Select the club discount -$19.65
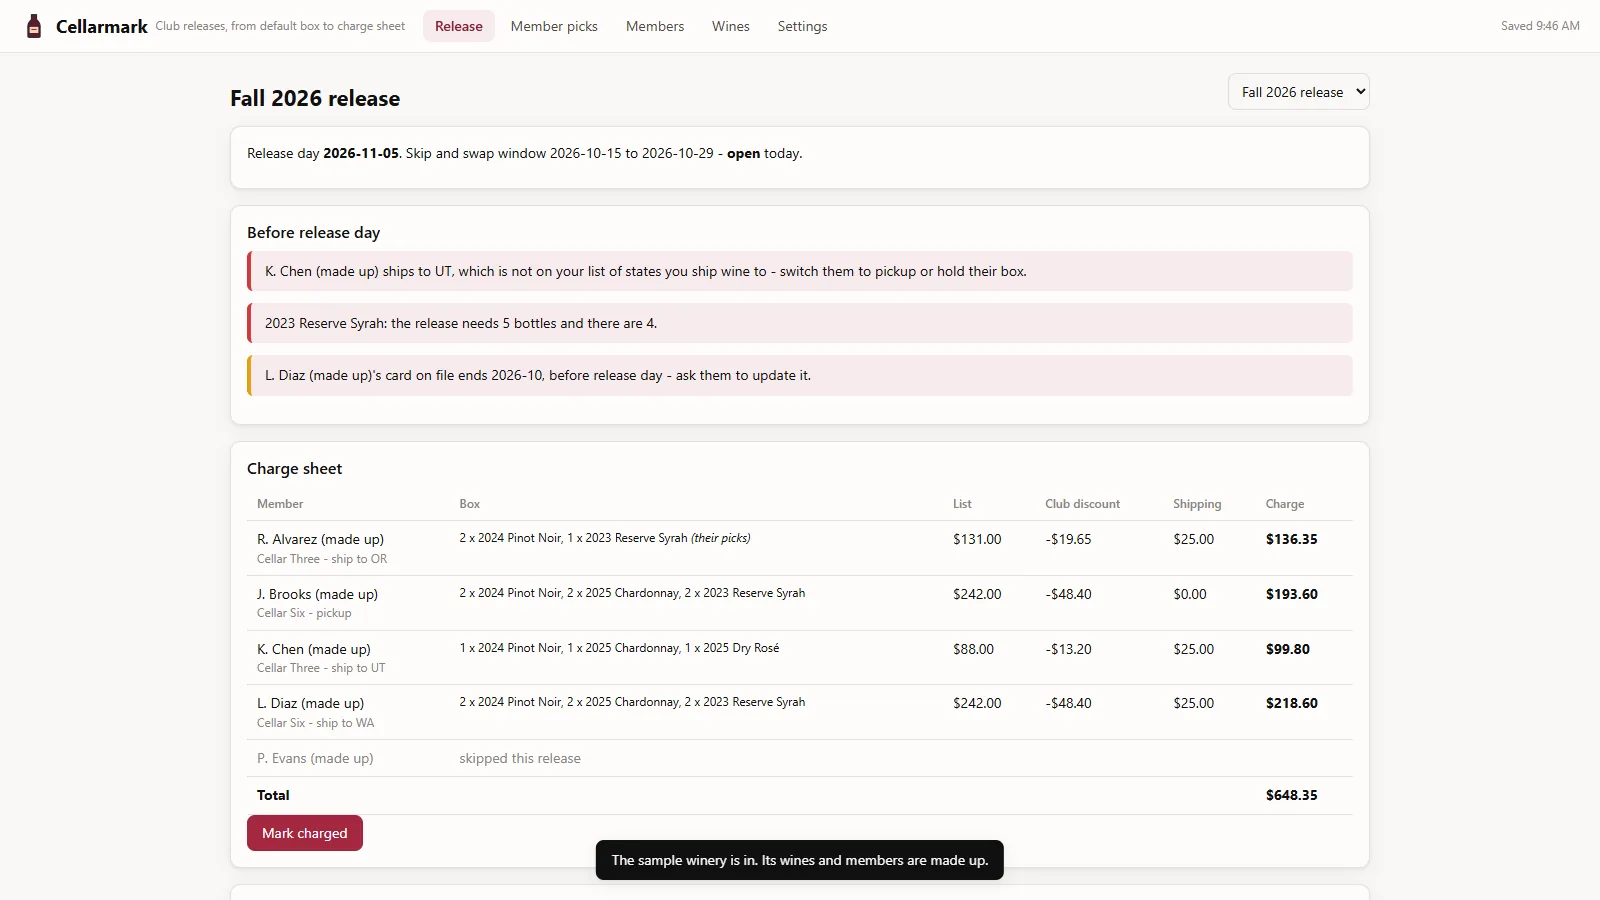Screen dimensions: 1600x900 (x=1068, y=539)
